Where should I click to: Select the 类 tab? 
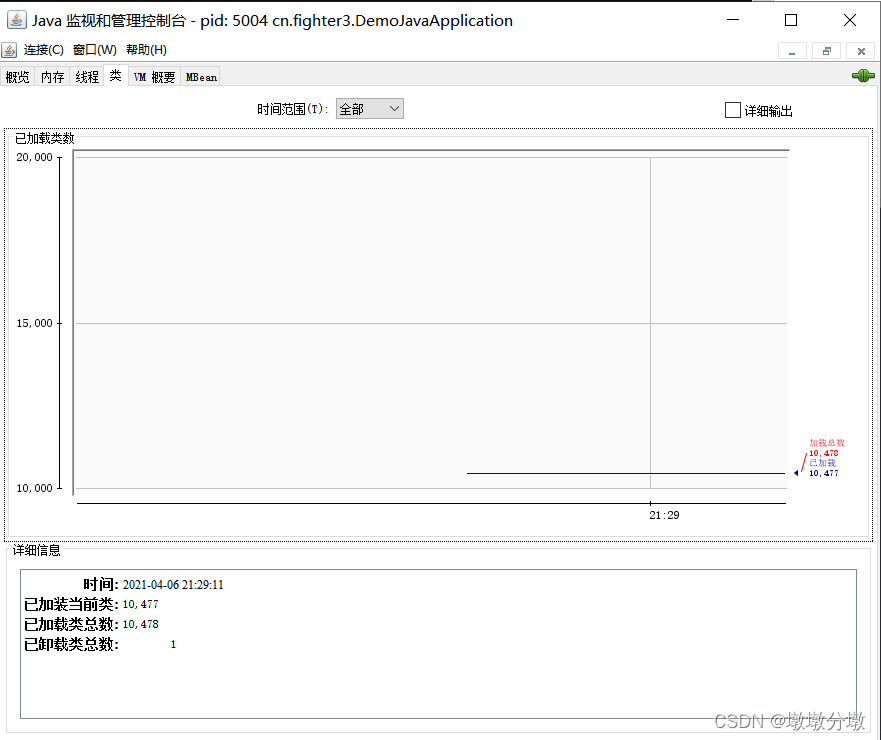tap(116, 76)
